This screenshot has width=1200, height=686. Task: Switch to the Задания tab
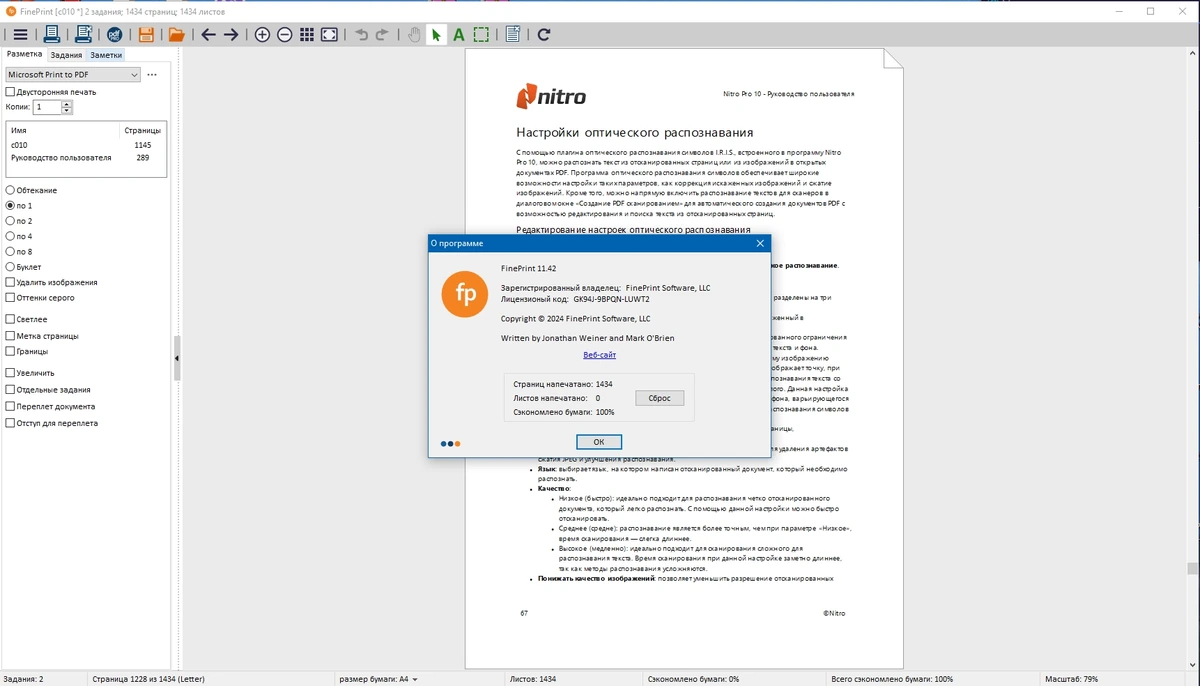pos(66,55)
